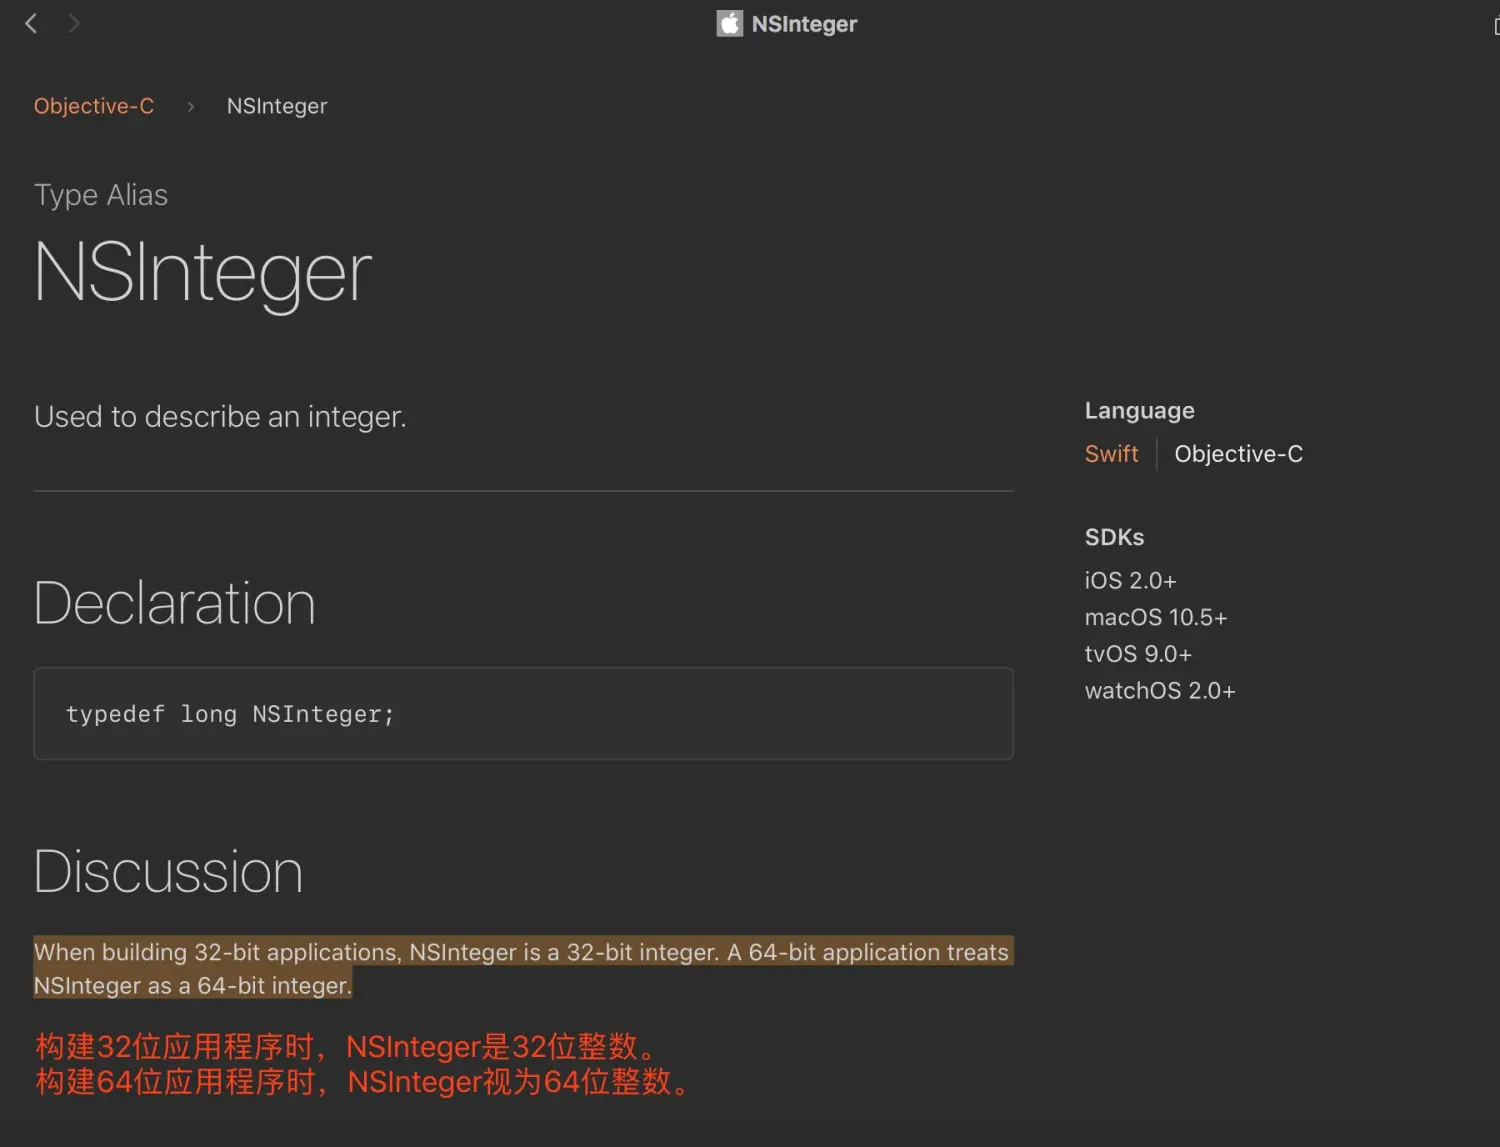Click the Declaration heading

point(175,603)
